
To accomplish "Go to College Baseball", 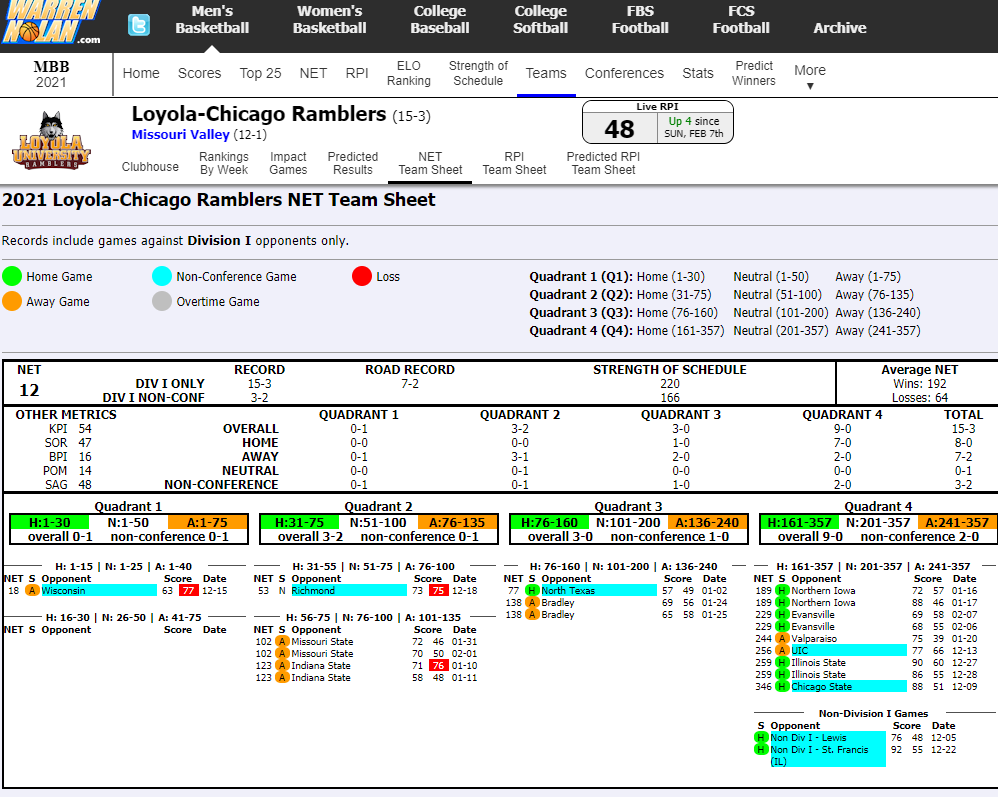I will [440, 20].
